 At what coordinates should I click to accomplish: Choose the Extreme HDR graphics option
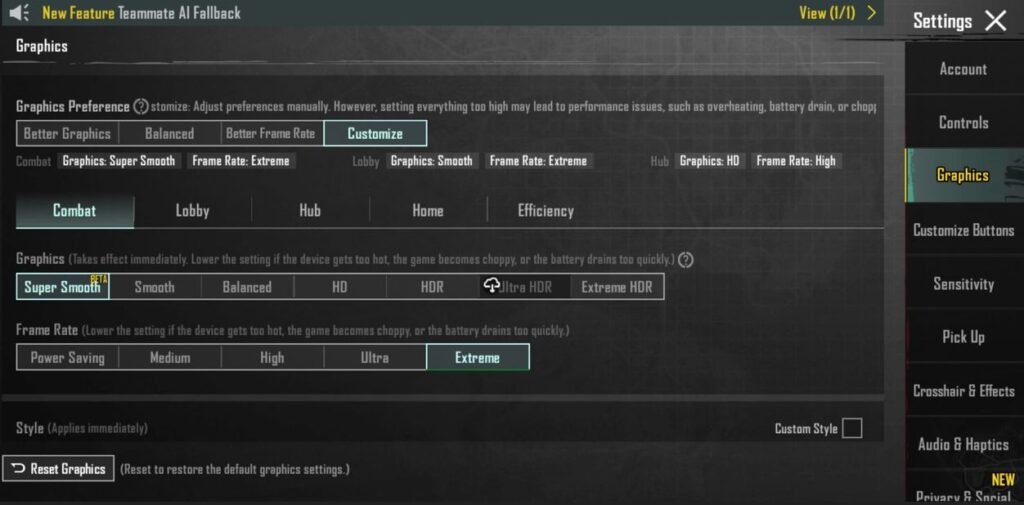[x=616, y=287]
